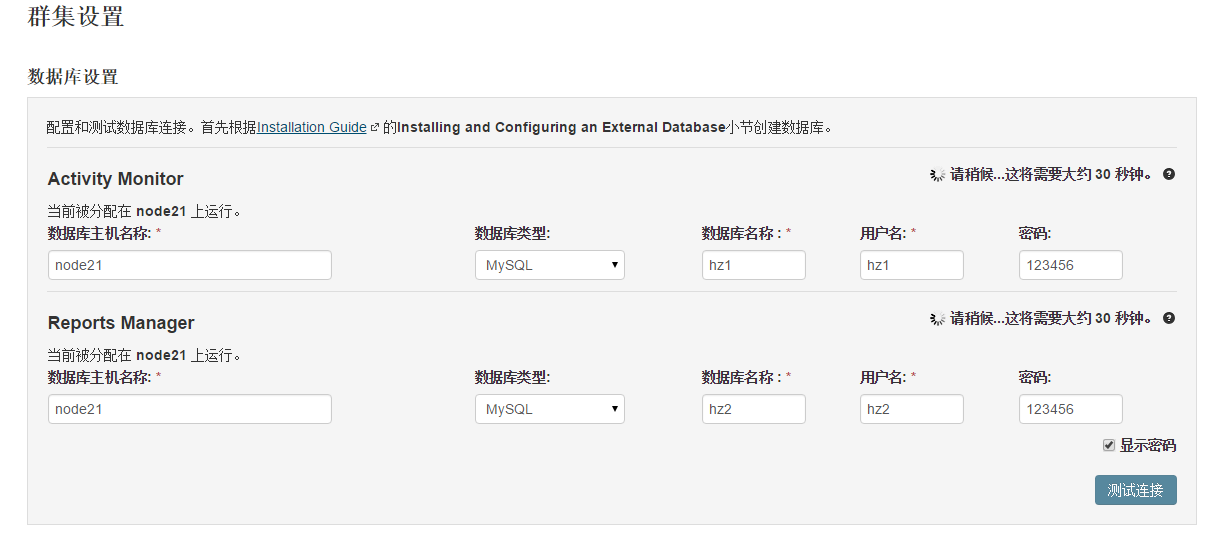This screenshot has height=537, width=1216.
Task: Click Activity Monitor database host field node21
Action: pyautogui.click(x=190, y=265)
